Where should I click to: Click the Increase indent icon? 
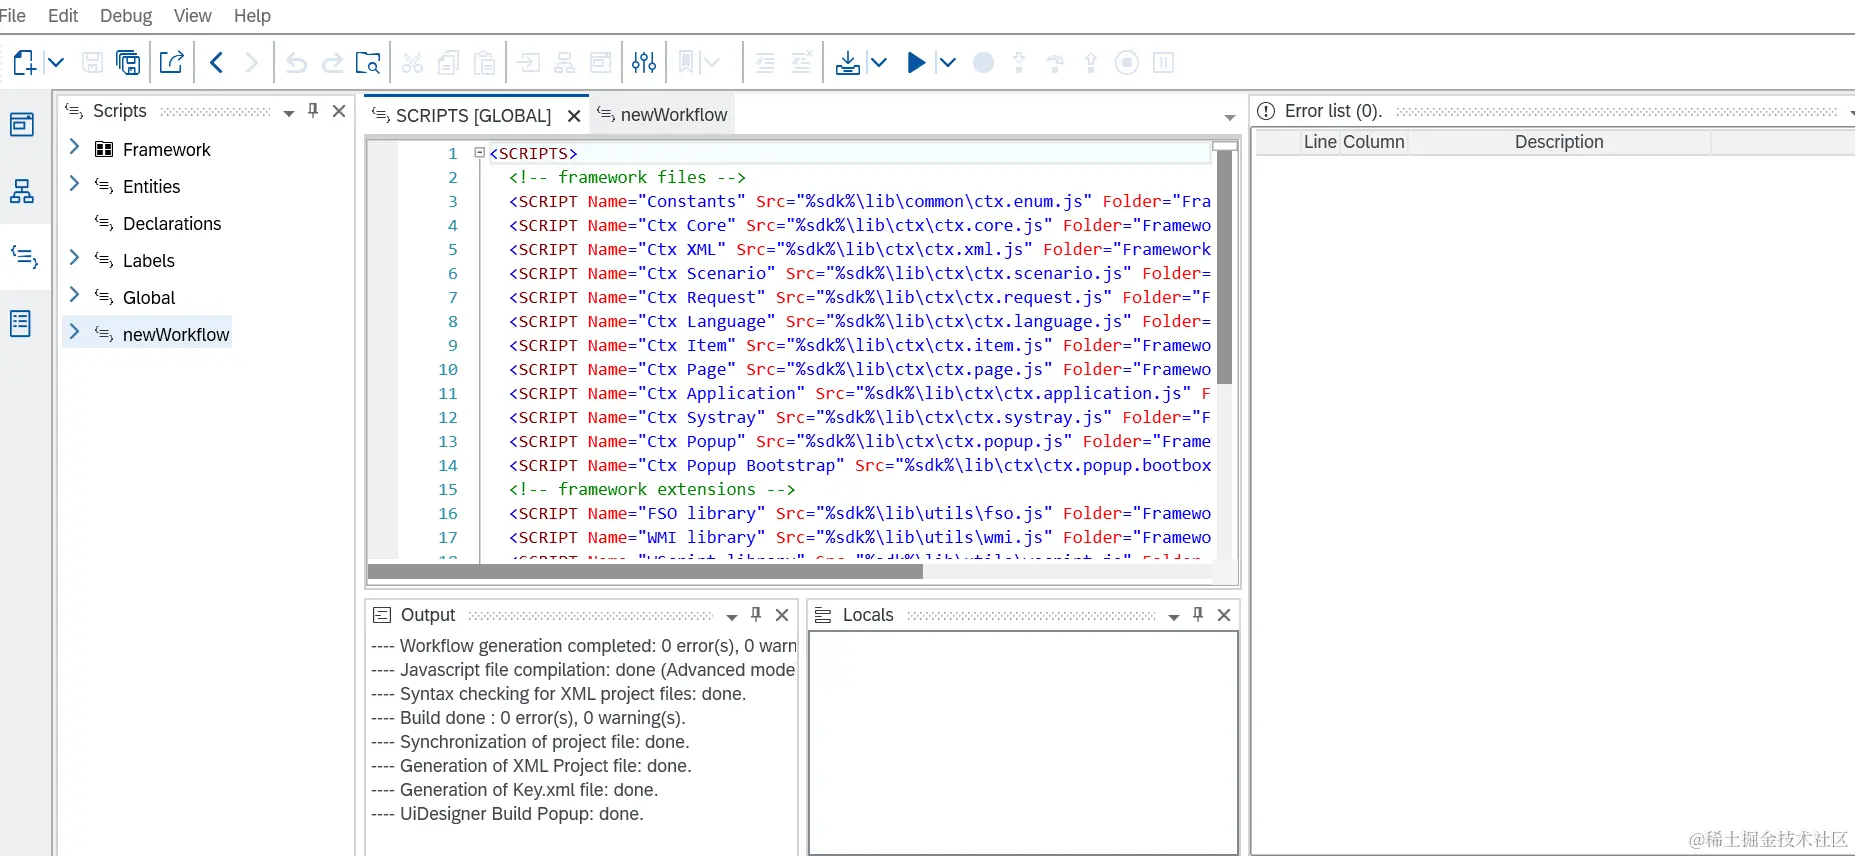click(x=801, y=62)
